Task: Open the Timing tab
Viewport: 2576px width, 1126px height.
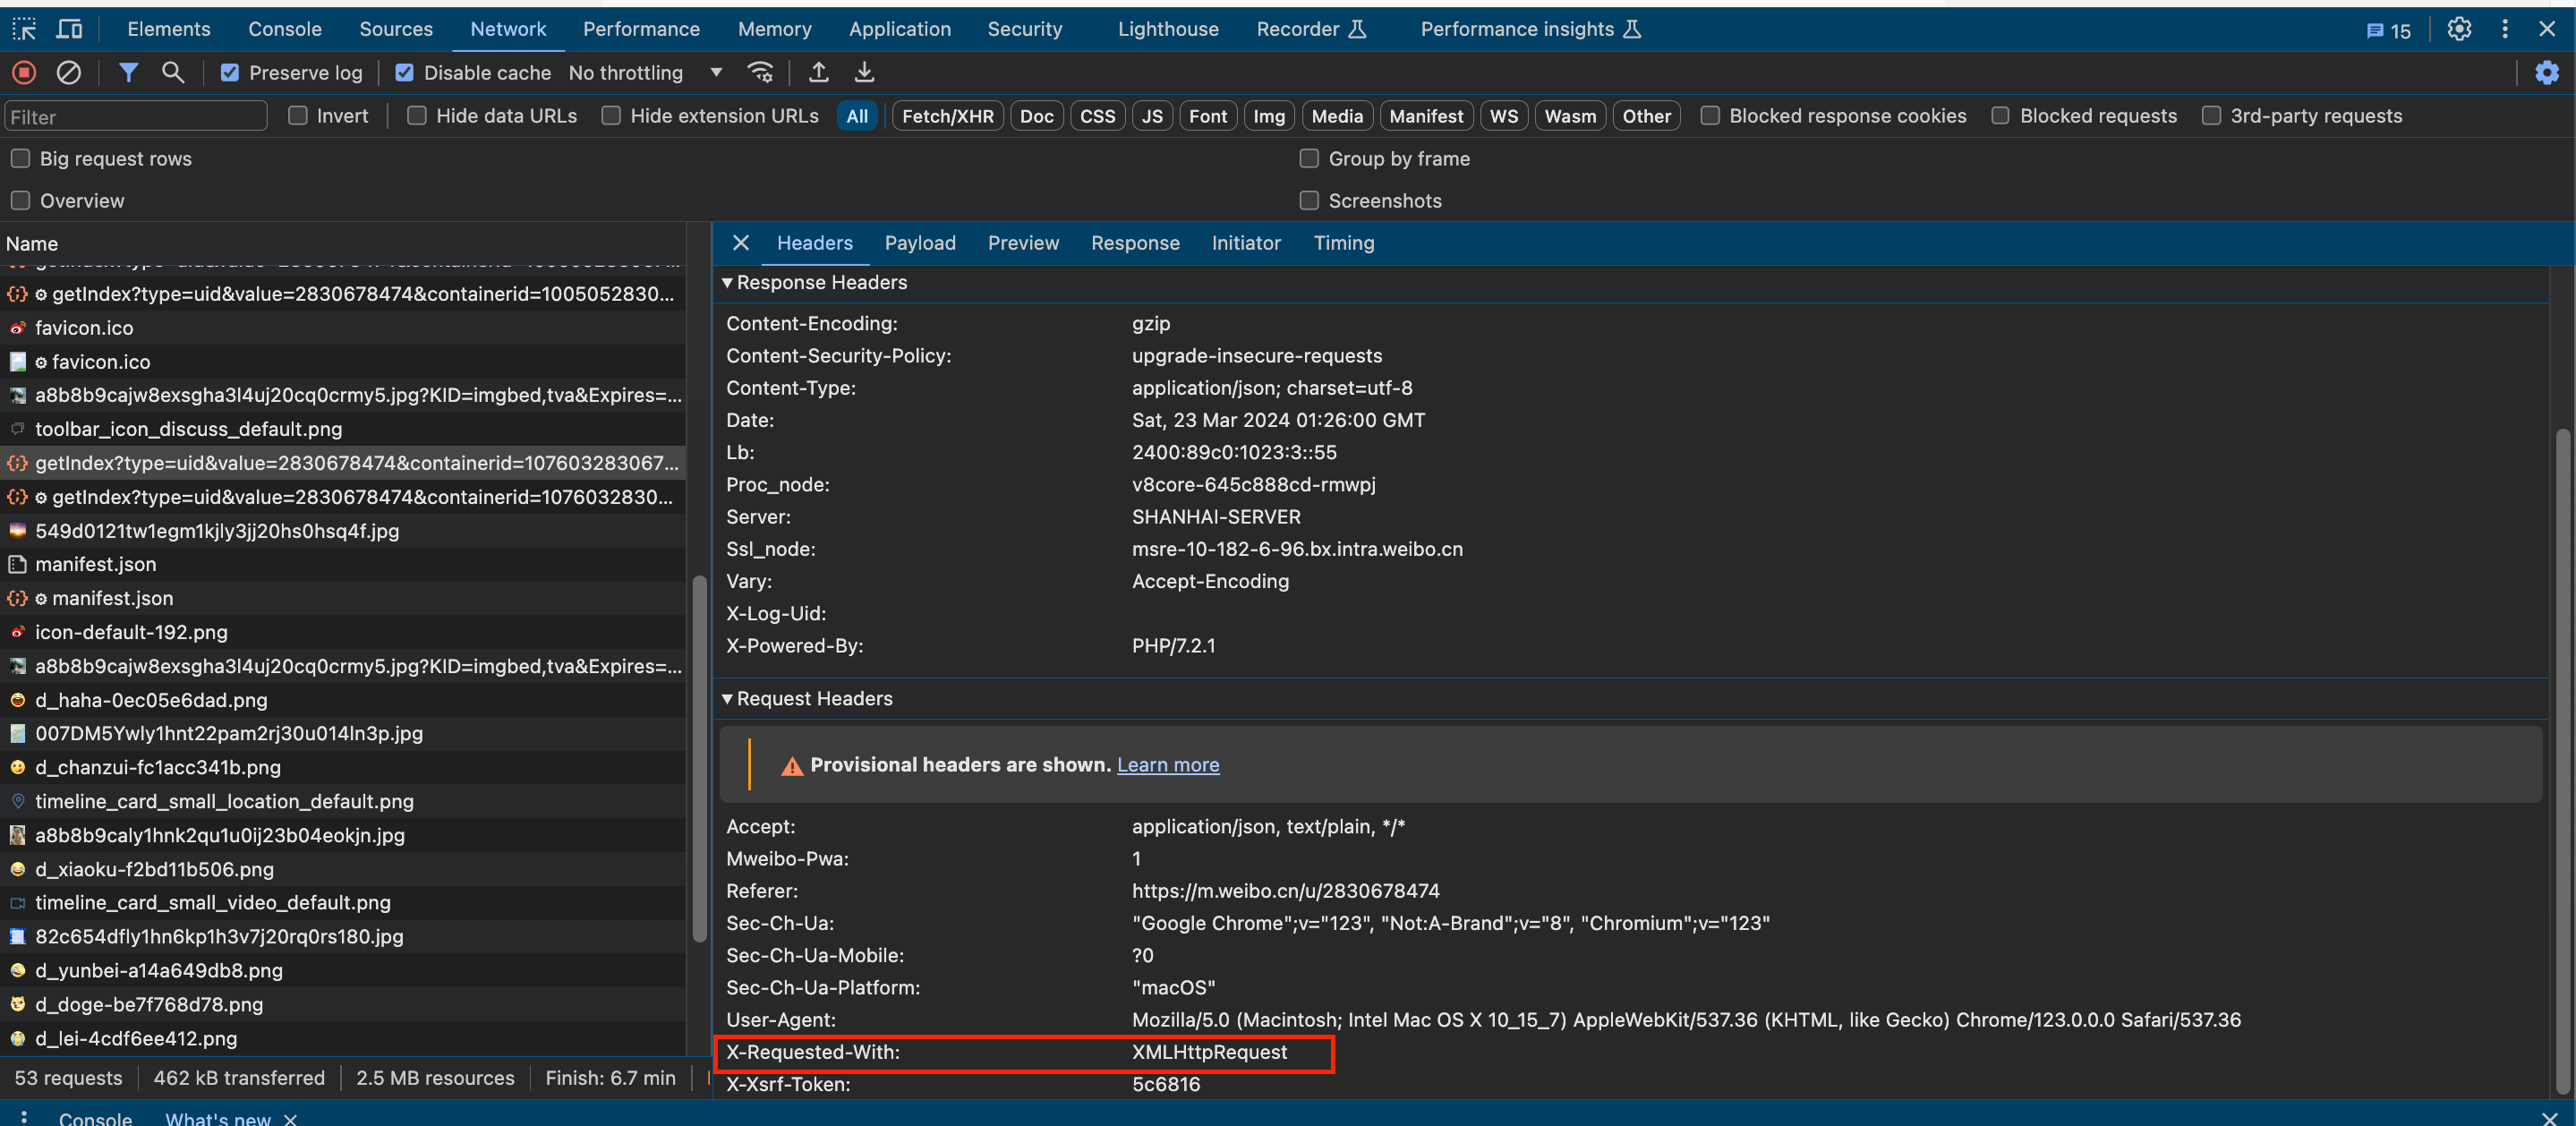Action: point(1344,243)
